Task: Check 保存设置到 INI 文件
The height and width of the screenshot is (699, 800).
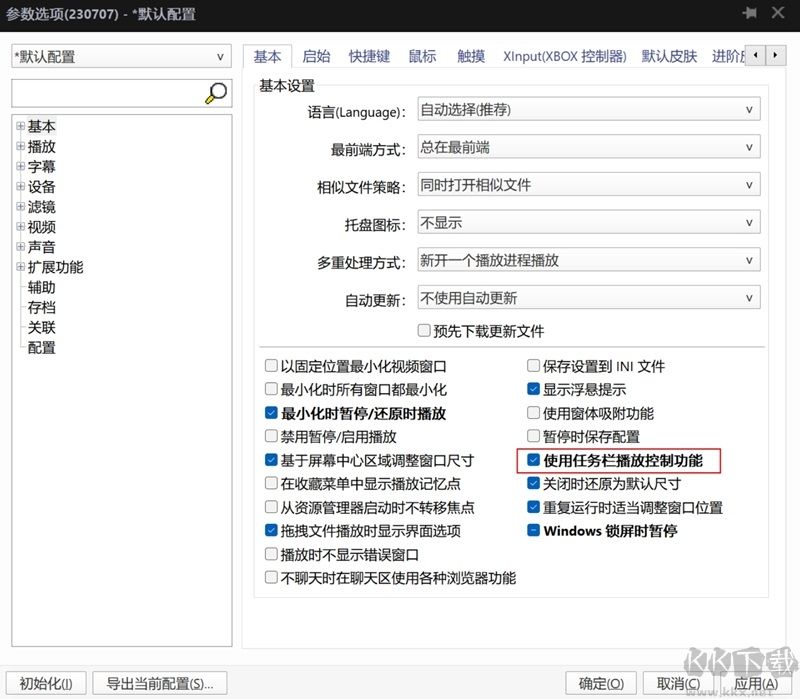Action: [533, 366]
